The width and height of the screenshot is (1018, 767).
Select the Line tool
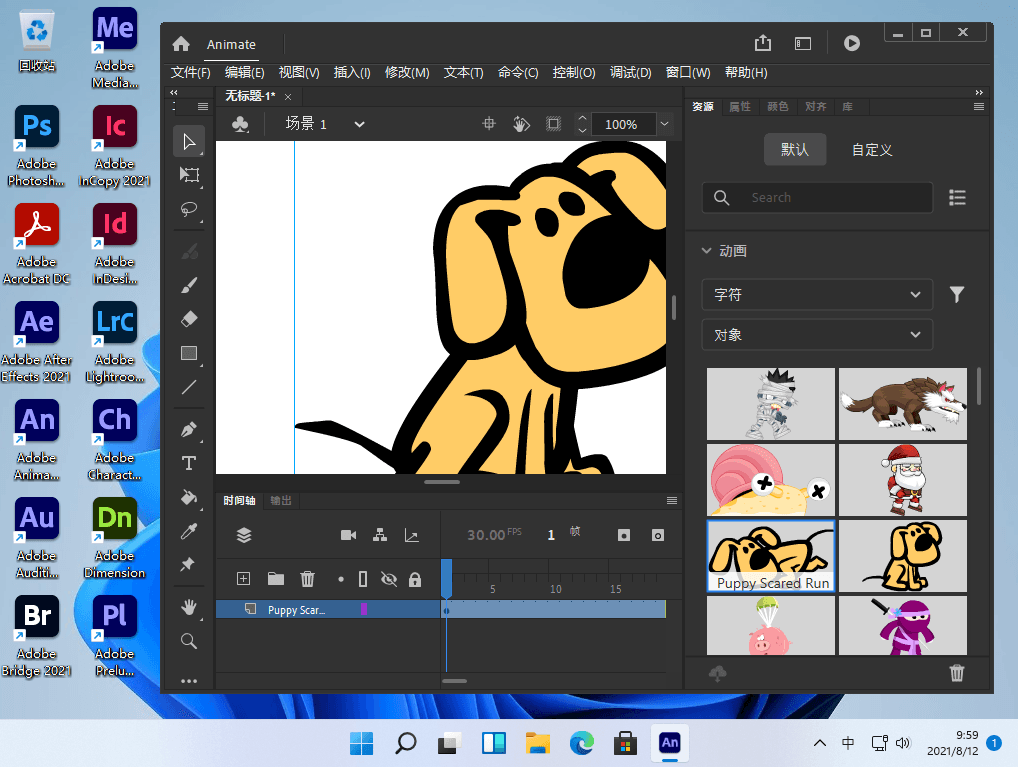point(189,388)
